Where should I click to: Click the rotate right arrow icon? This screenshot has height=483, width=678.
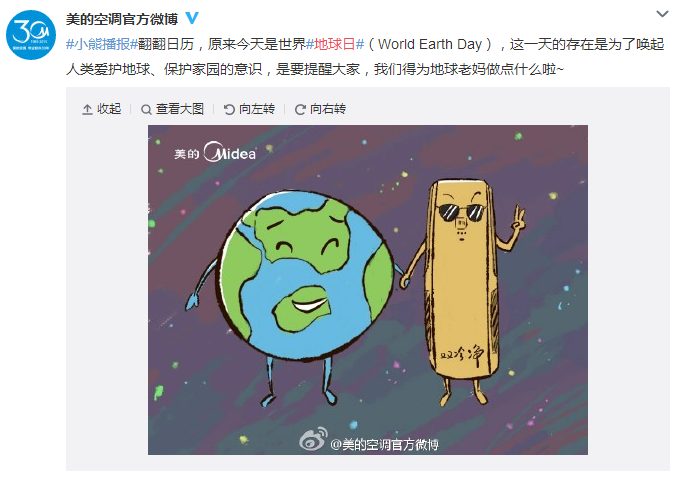pyautogui.click(x=300, y=110)
